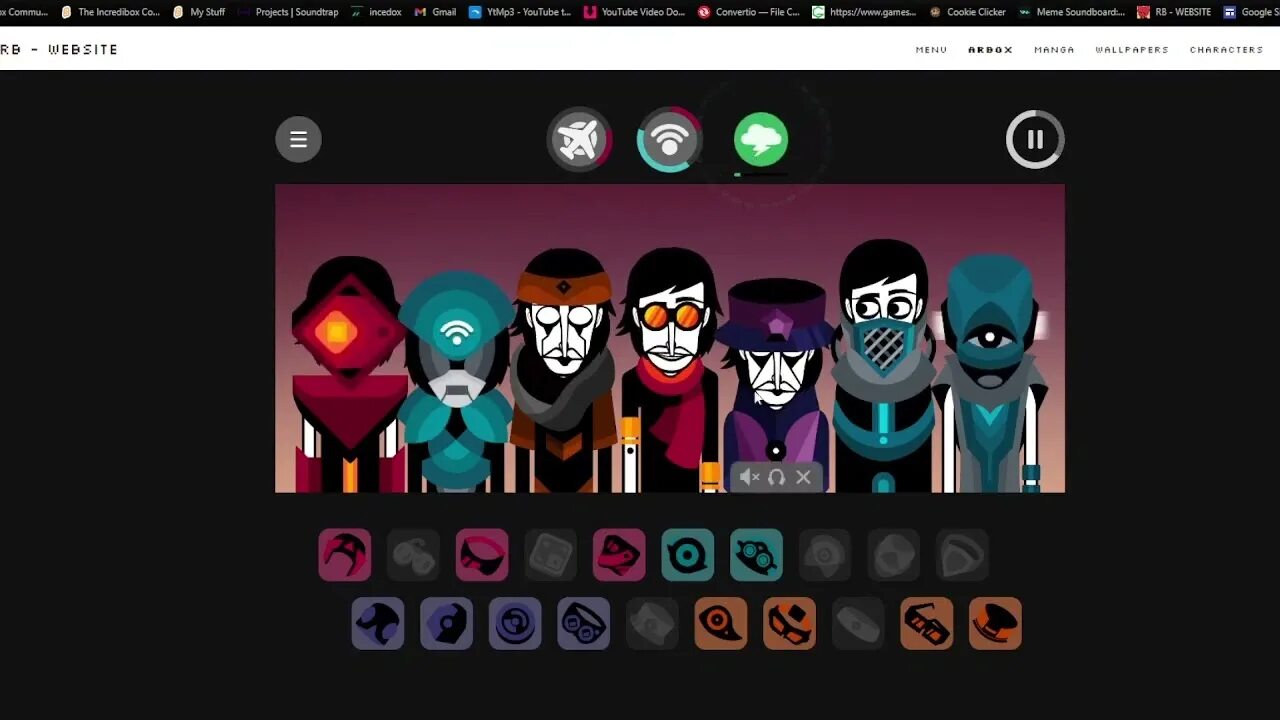Pick the pink curved helmet sound icon
1280x720 pixels.
click(x=345, y=555)
